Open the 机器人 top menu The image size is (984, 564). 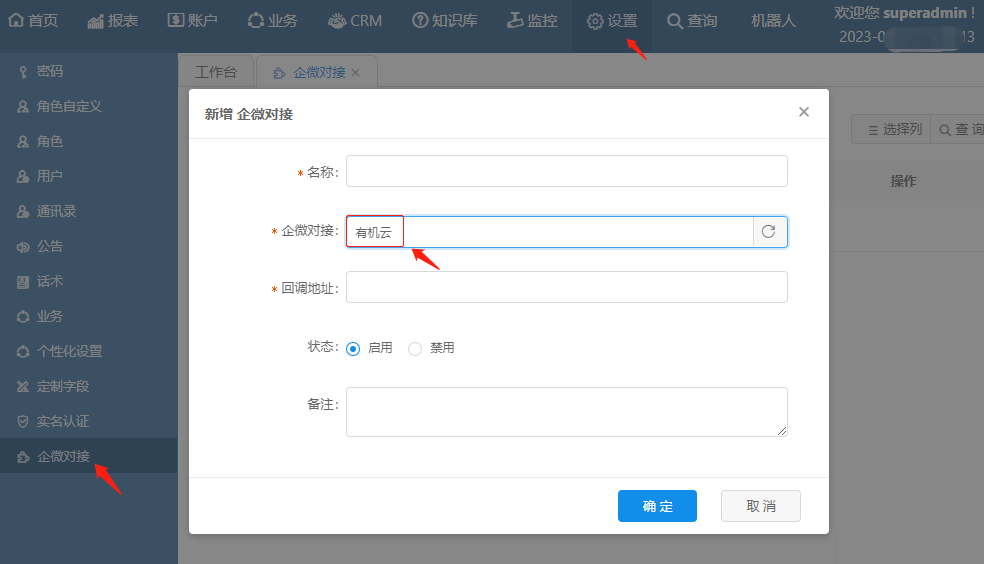click(773, 21)
